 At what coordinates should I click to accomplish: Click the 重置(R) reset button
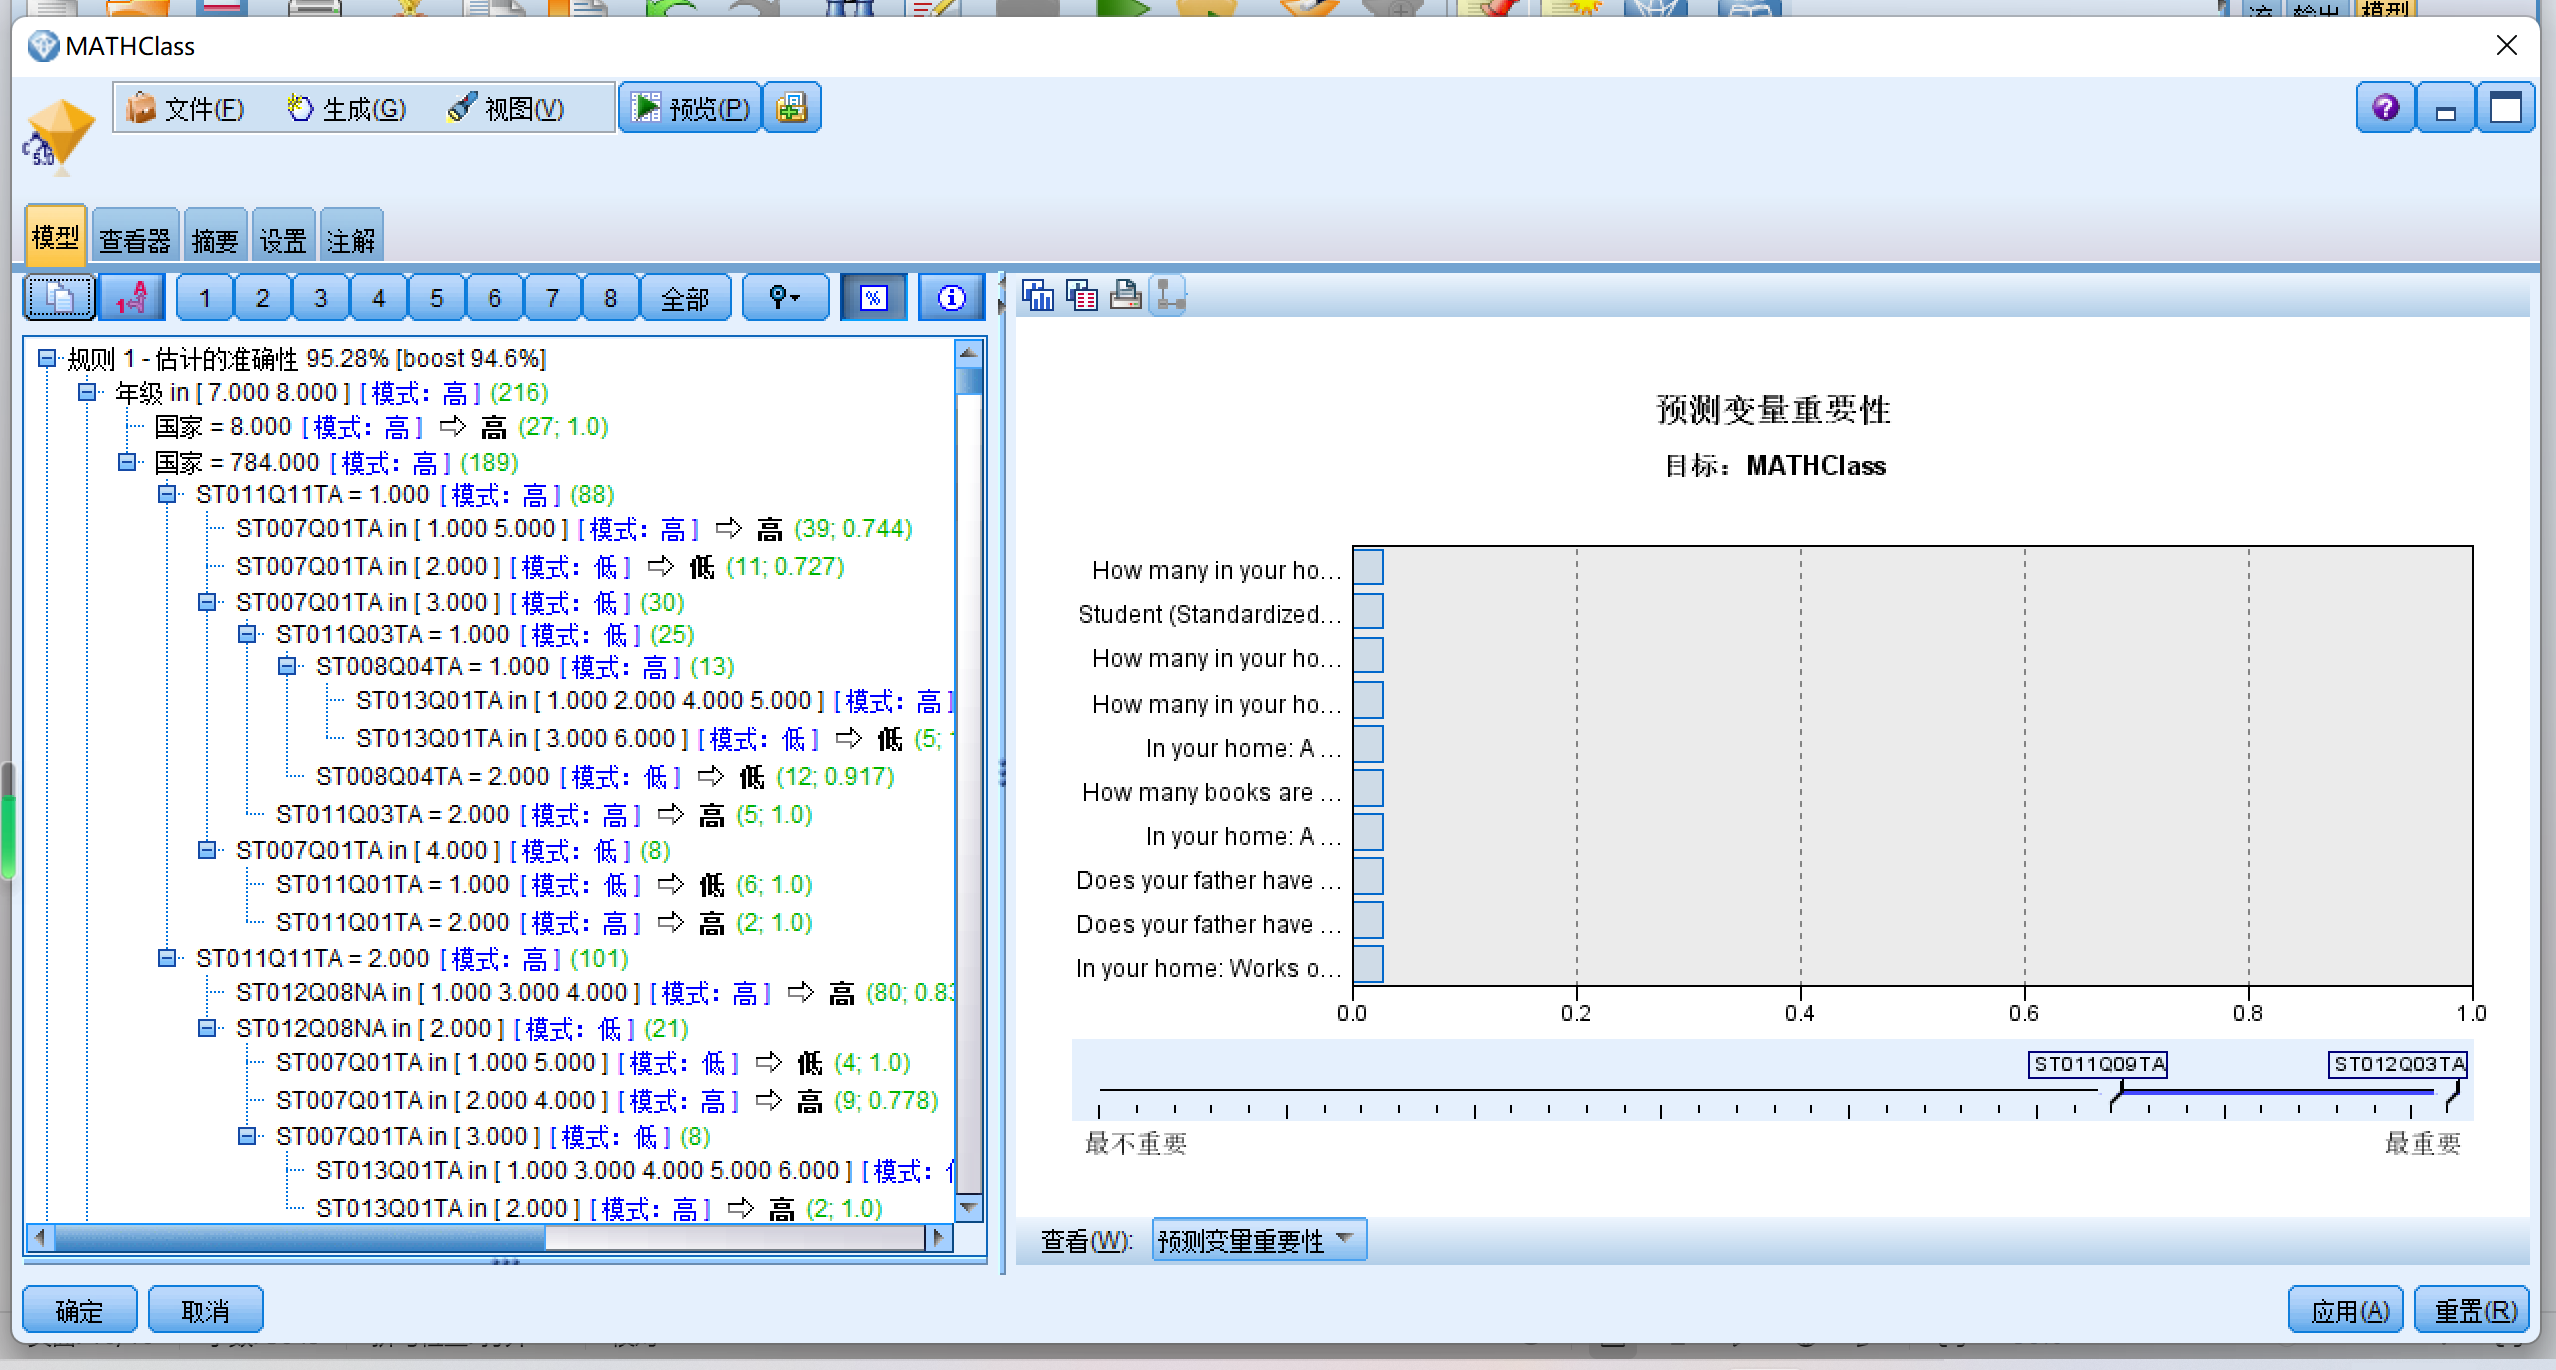tap(2474, 1310)
